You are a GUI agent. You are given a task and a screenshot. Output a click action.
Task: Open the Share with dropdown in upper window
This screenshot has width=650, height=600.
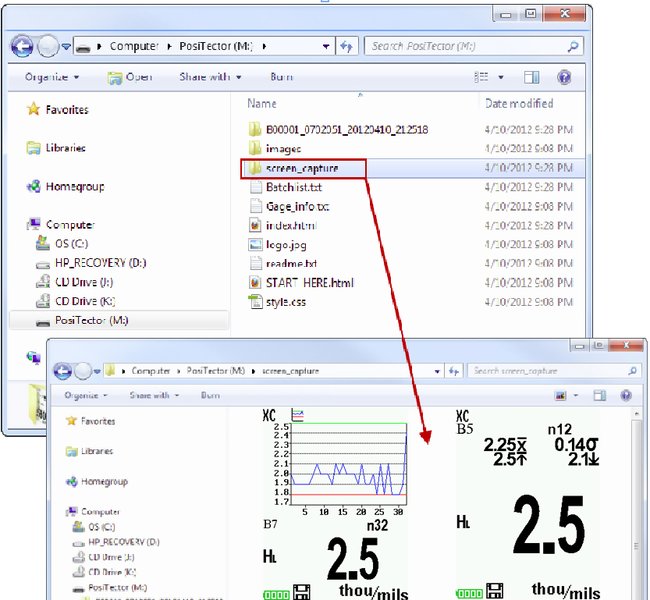(210, 77)
